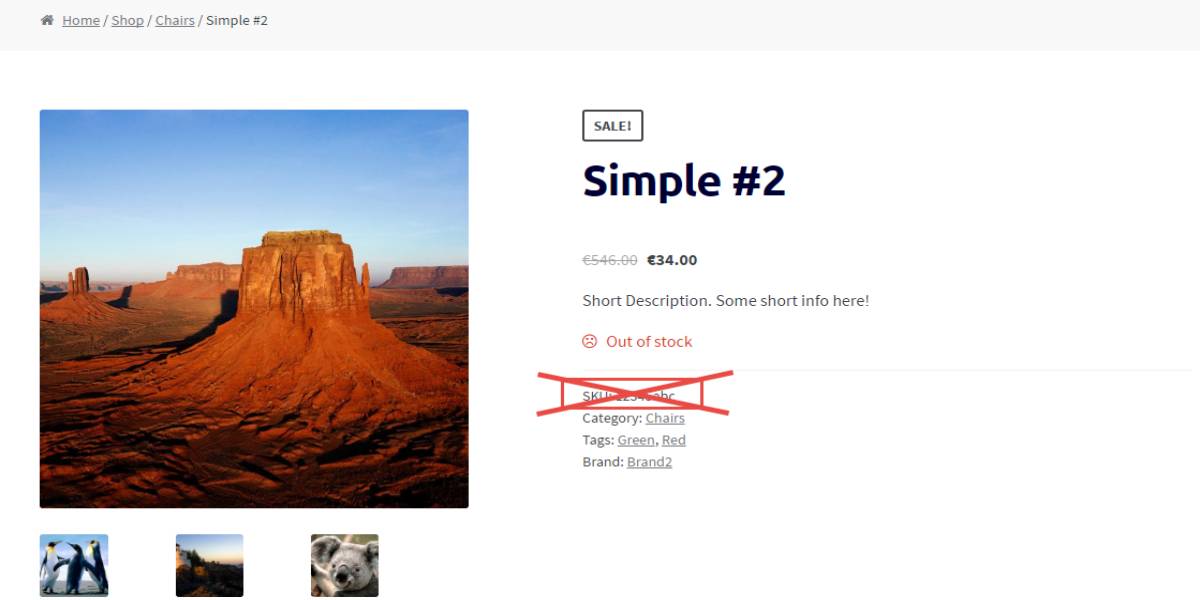The width and height of the screenshot is (1200, 600).
Task: Open the Chairs category link
Action: [x=665, y=418]
